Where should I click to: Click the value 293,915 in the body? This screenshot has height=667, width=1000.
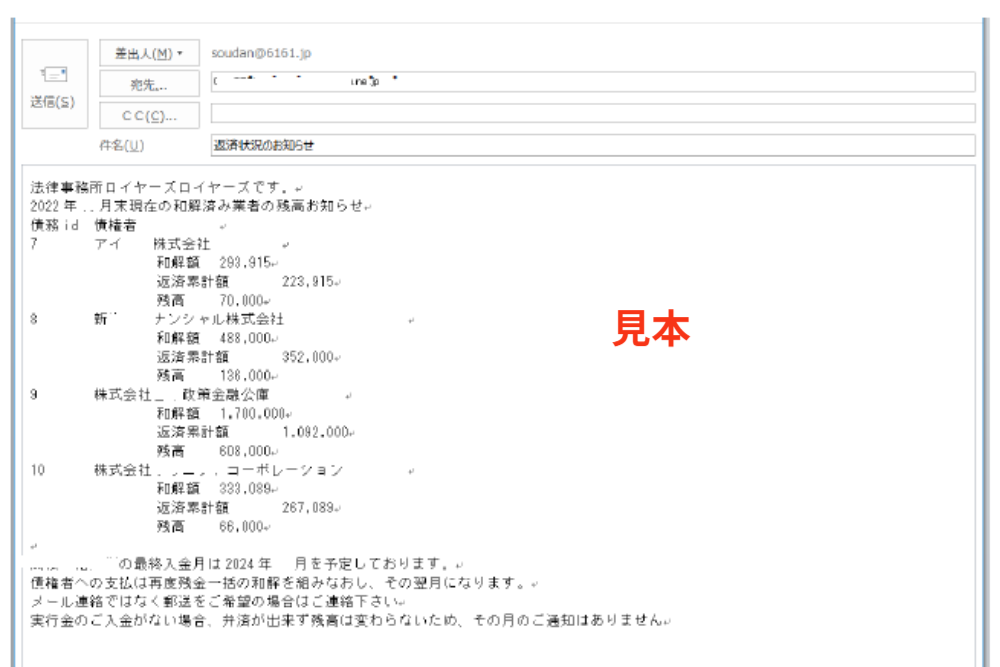pyautogui.click(x=245, y=263)
